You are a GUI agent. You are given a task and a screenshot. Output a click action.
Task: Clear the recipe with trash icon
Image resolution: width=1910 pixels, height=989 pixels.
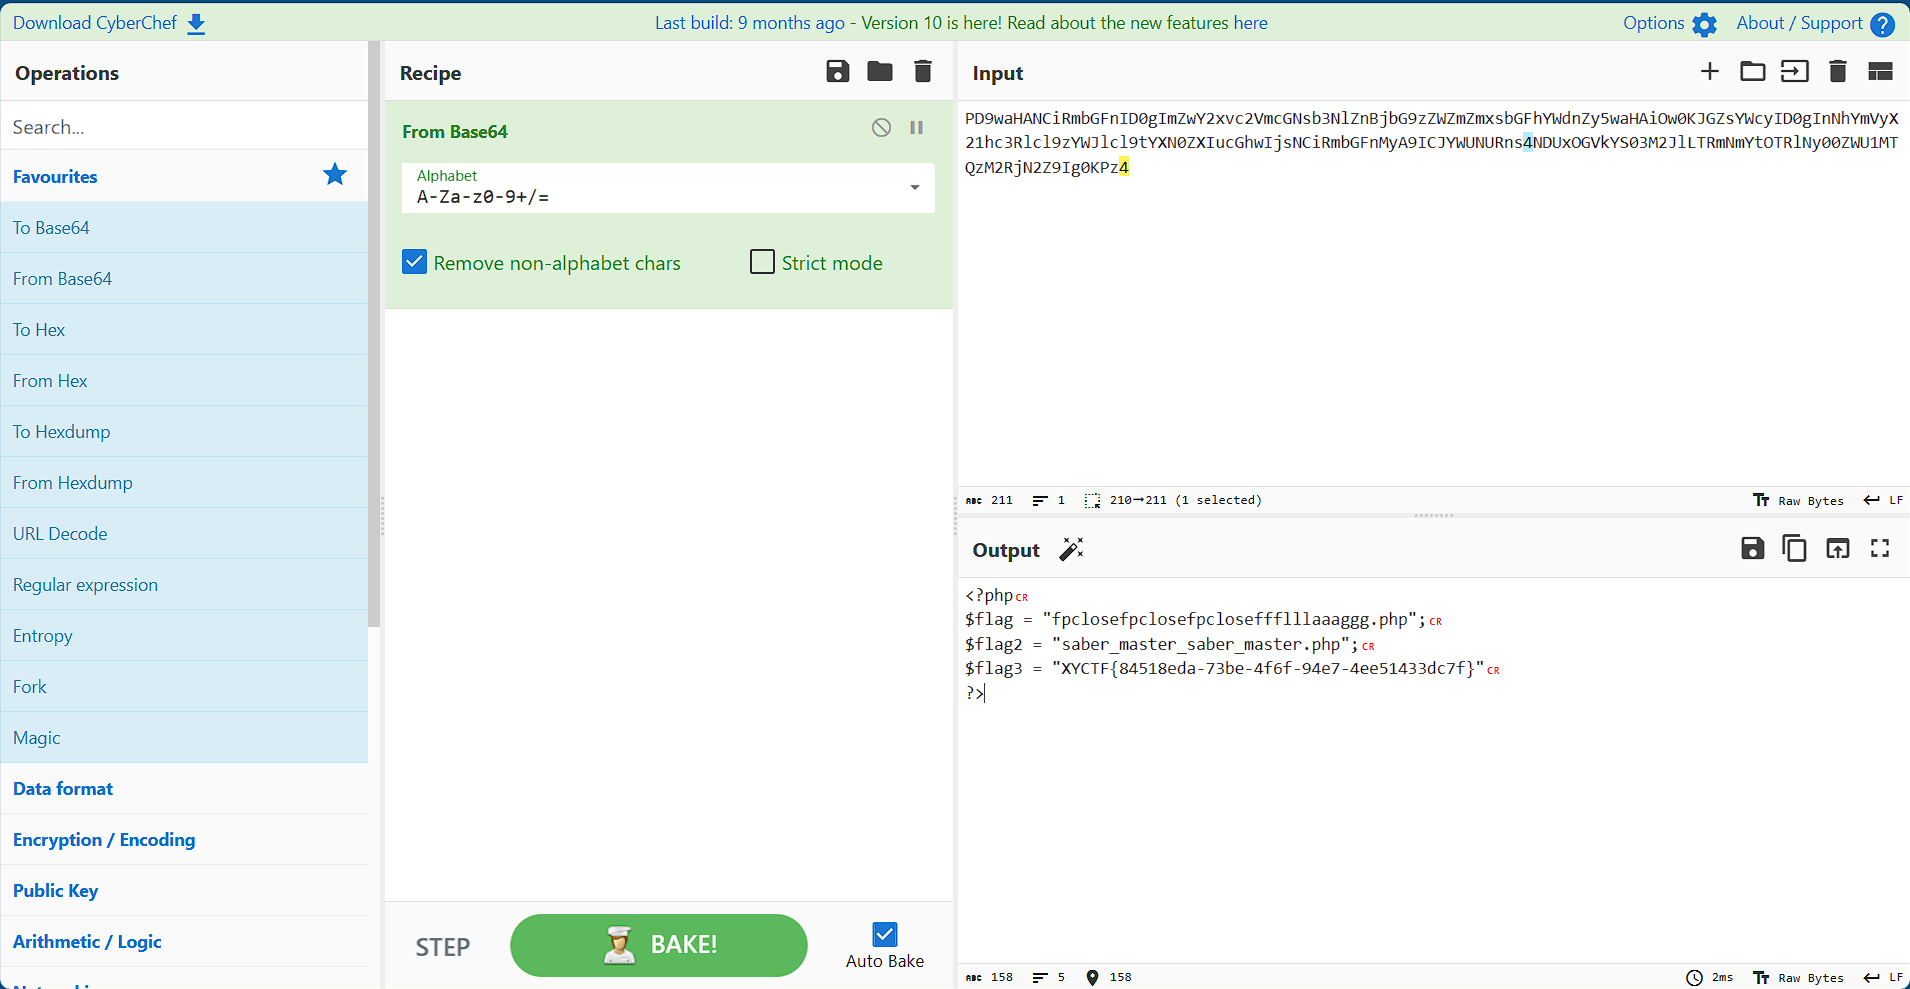coord(923,71)
